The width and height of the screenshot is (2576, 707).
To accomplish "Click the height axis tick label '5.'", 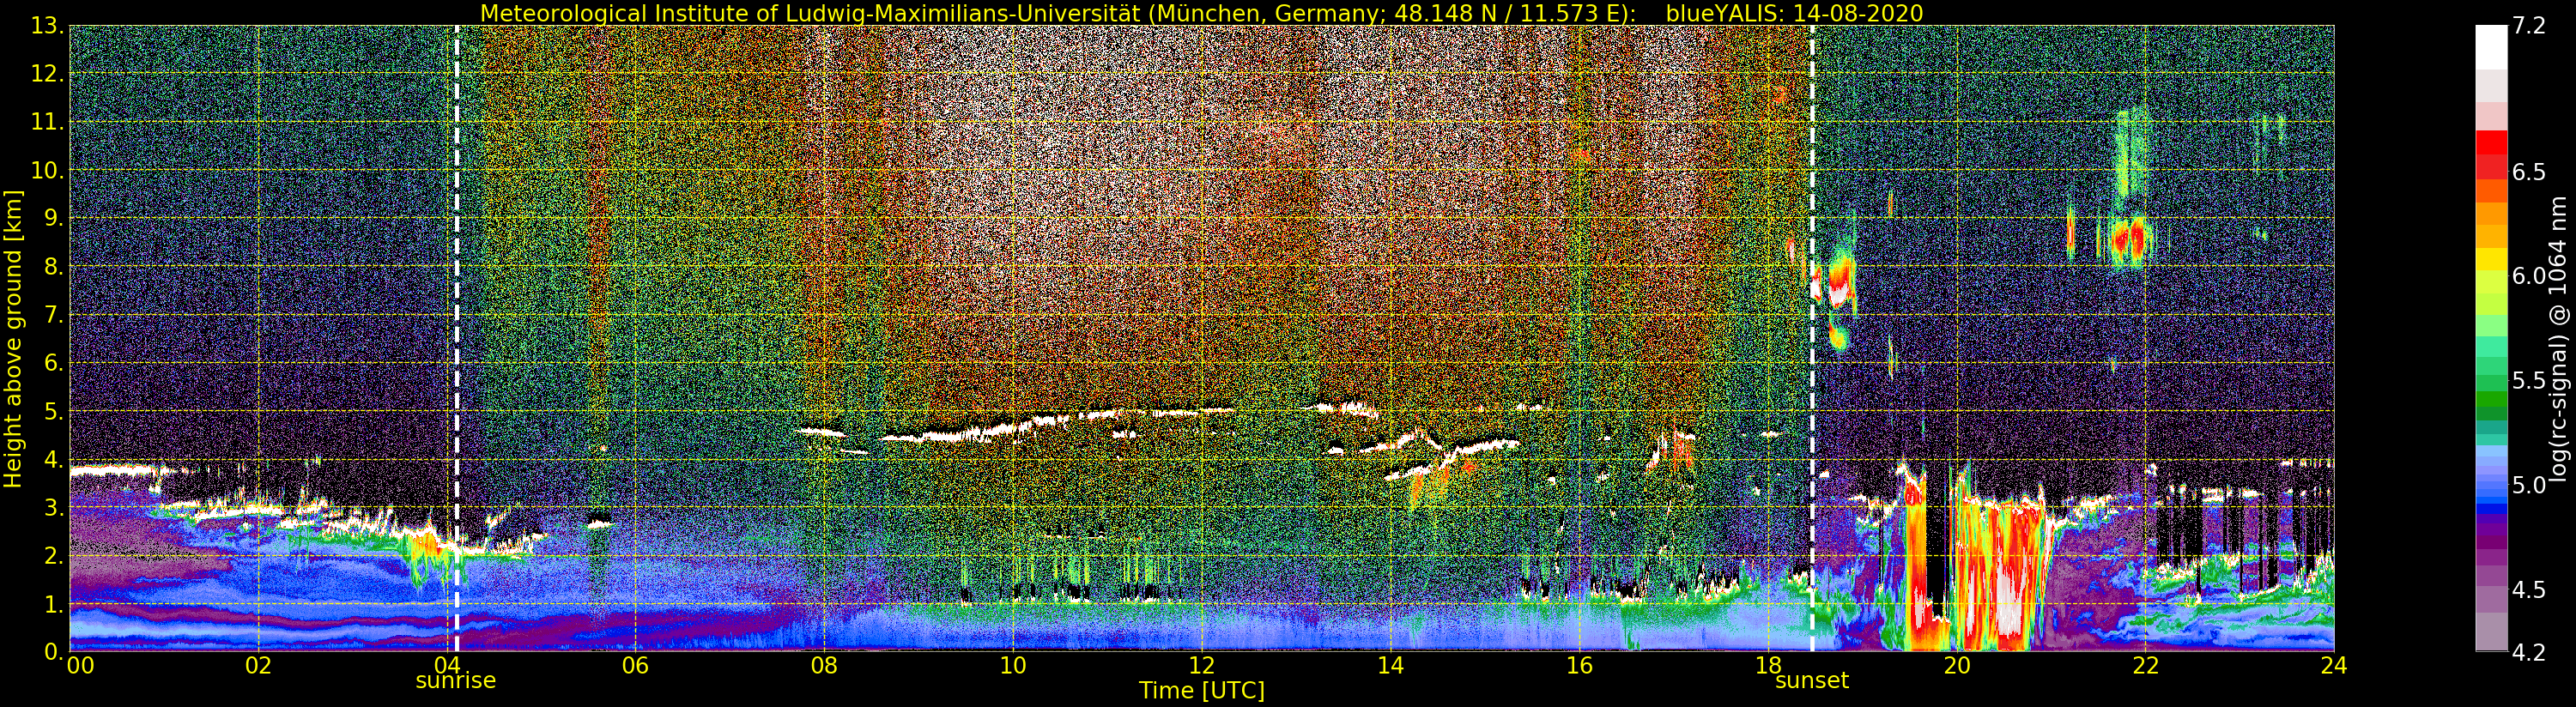I will coord(53,411).
